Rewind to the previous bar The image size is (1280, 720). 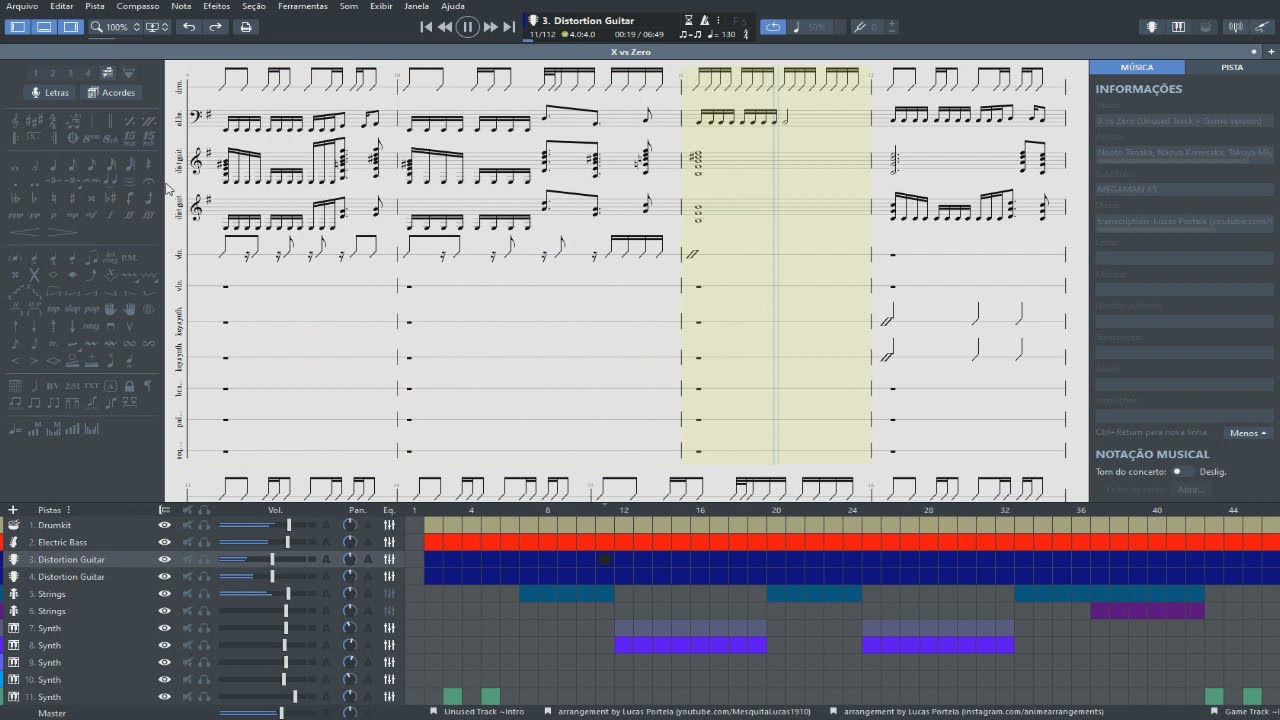445,27
